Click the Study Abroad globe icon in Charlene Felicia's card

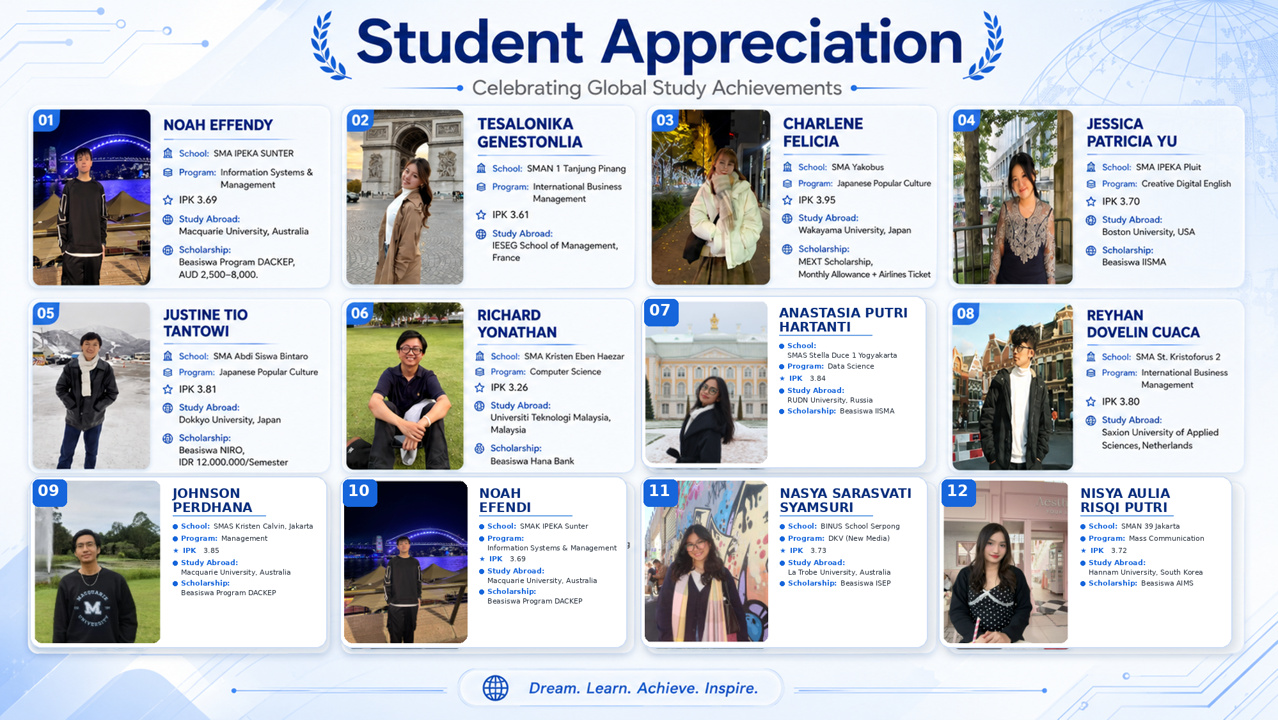point(787,218)
